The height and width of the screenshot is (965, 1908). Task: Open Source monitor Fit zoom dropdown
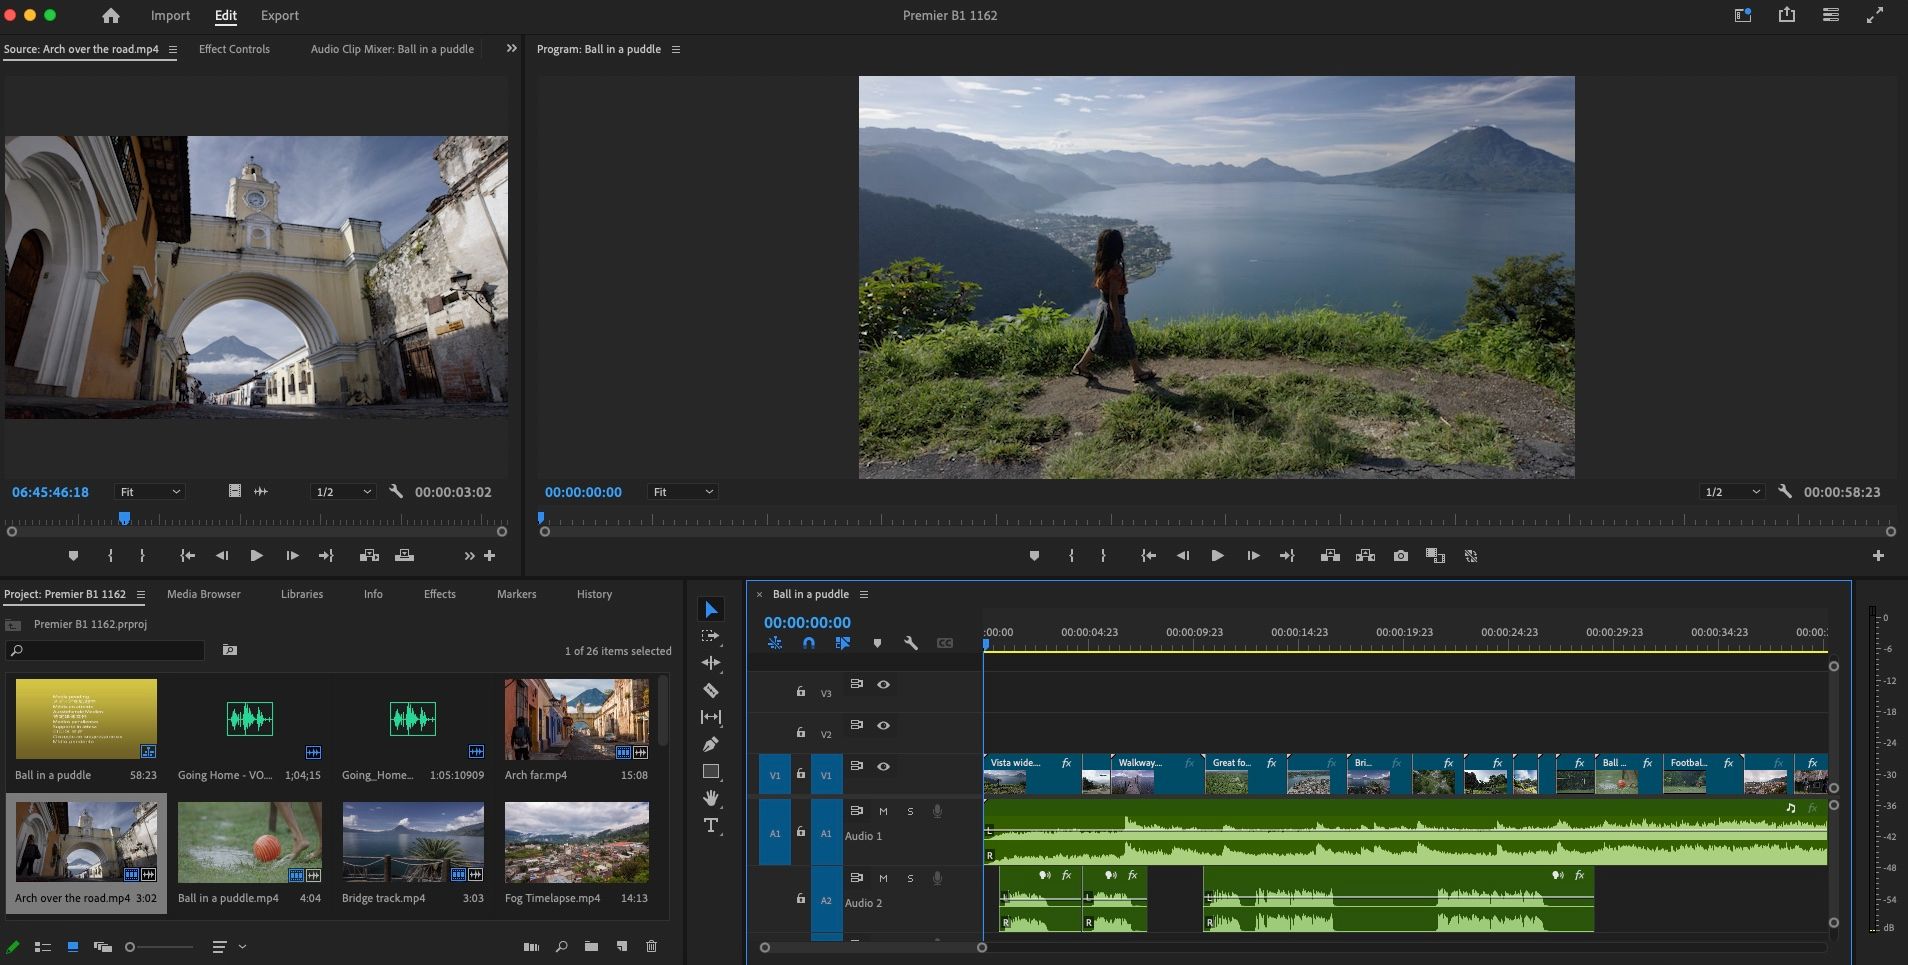[150, 492]
